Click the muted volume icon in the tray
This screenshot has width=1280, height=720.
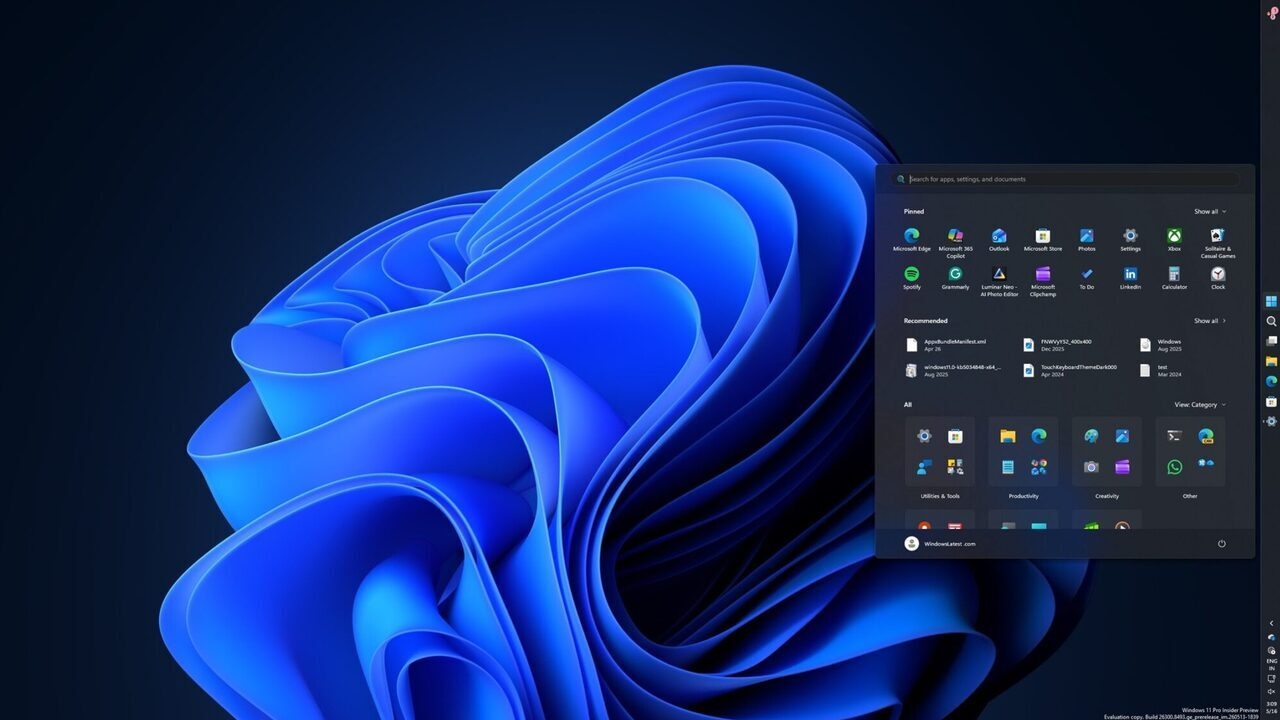[x=1271, y=691]
